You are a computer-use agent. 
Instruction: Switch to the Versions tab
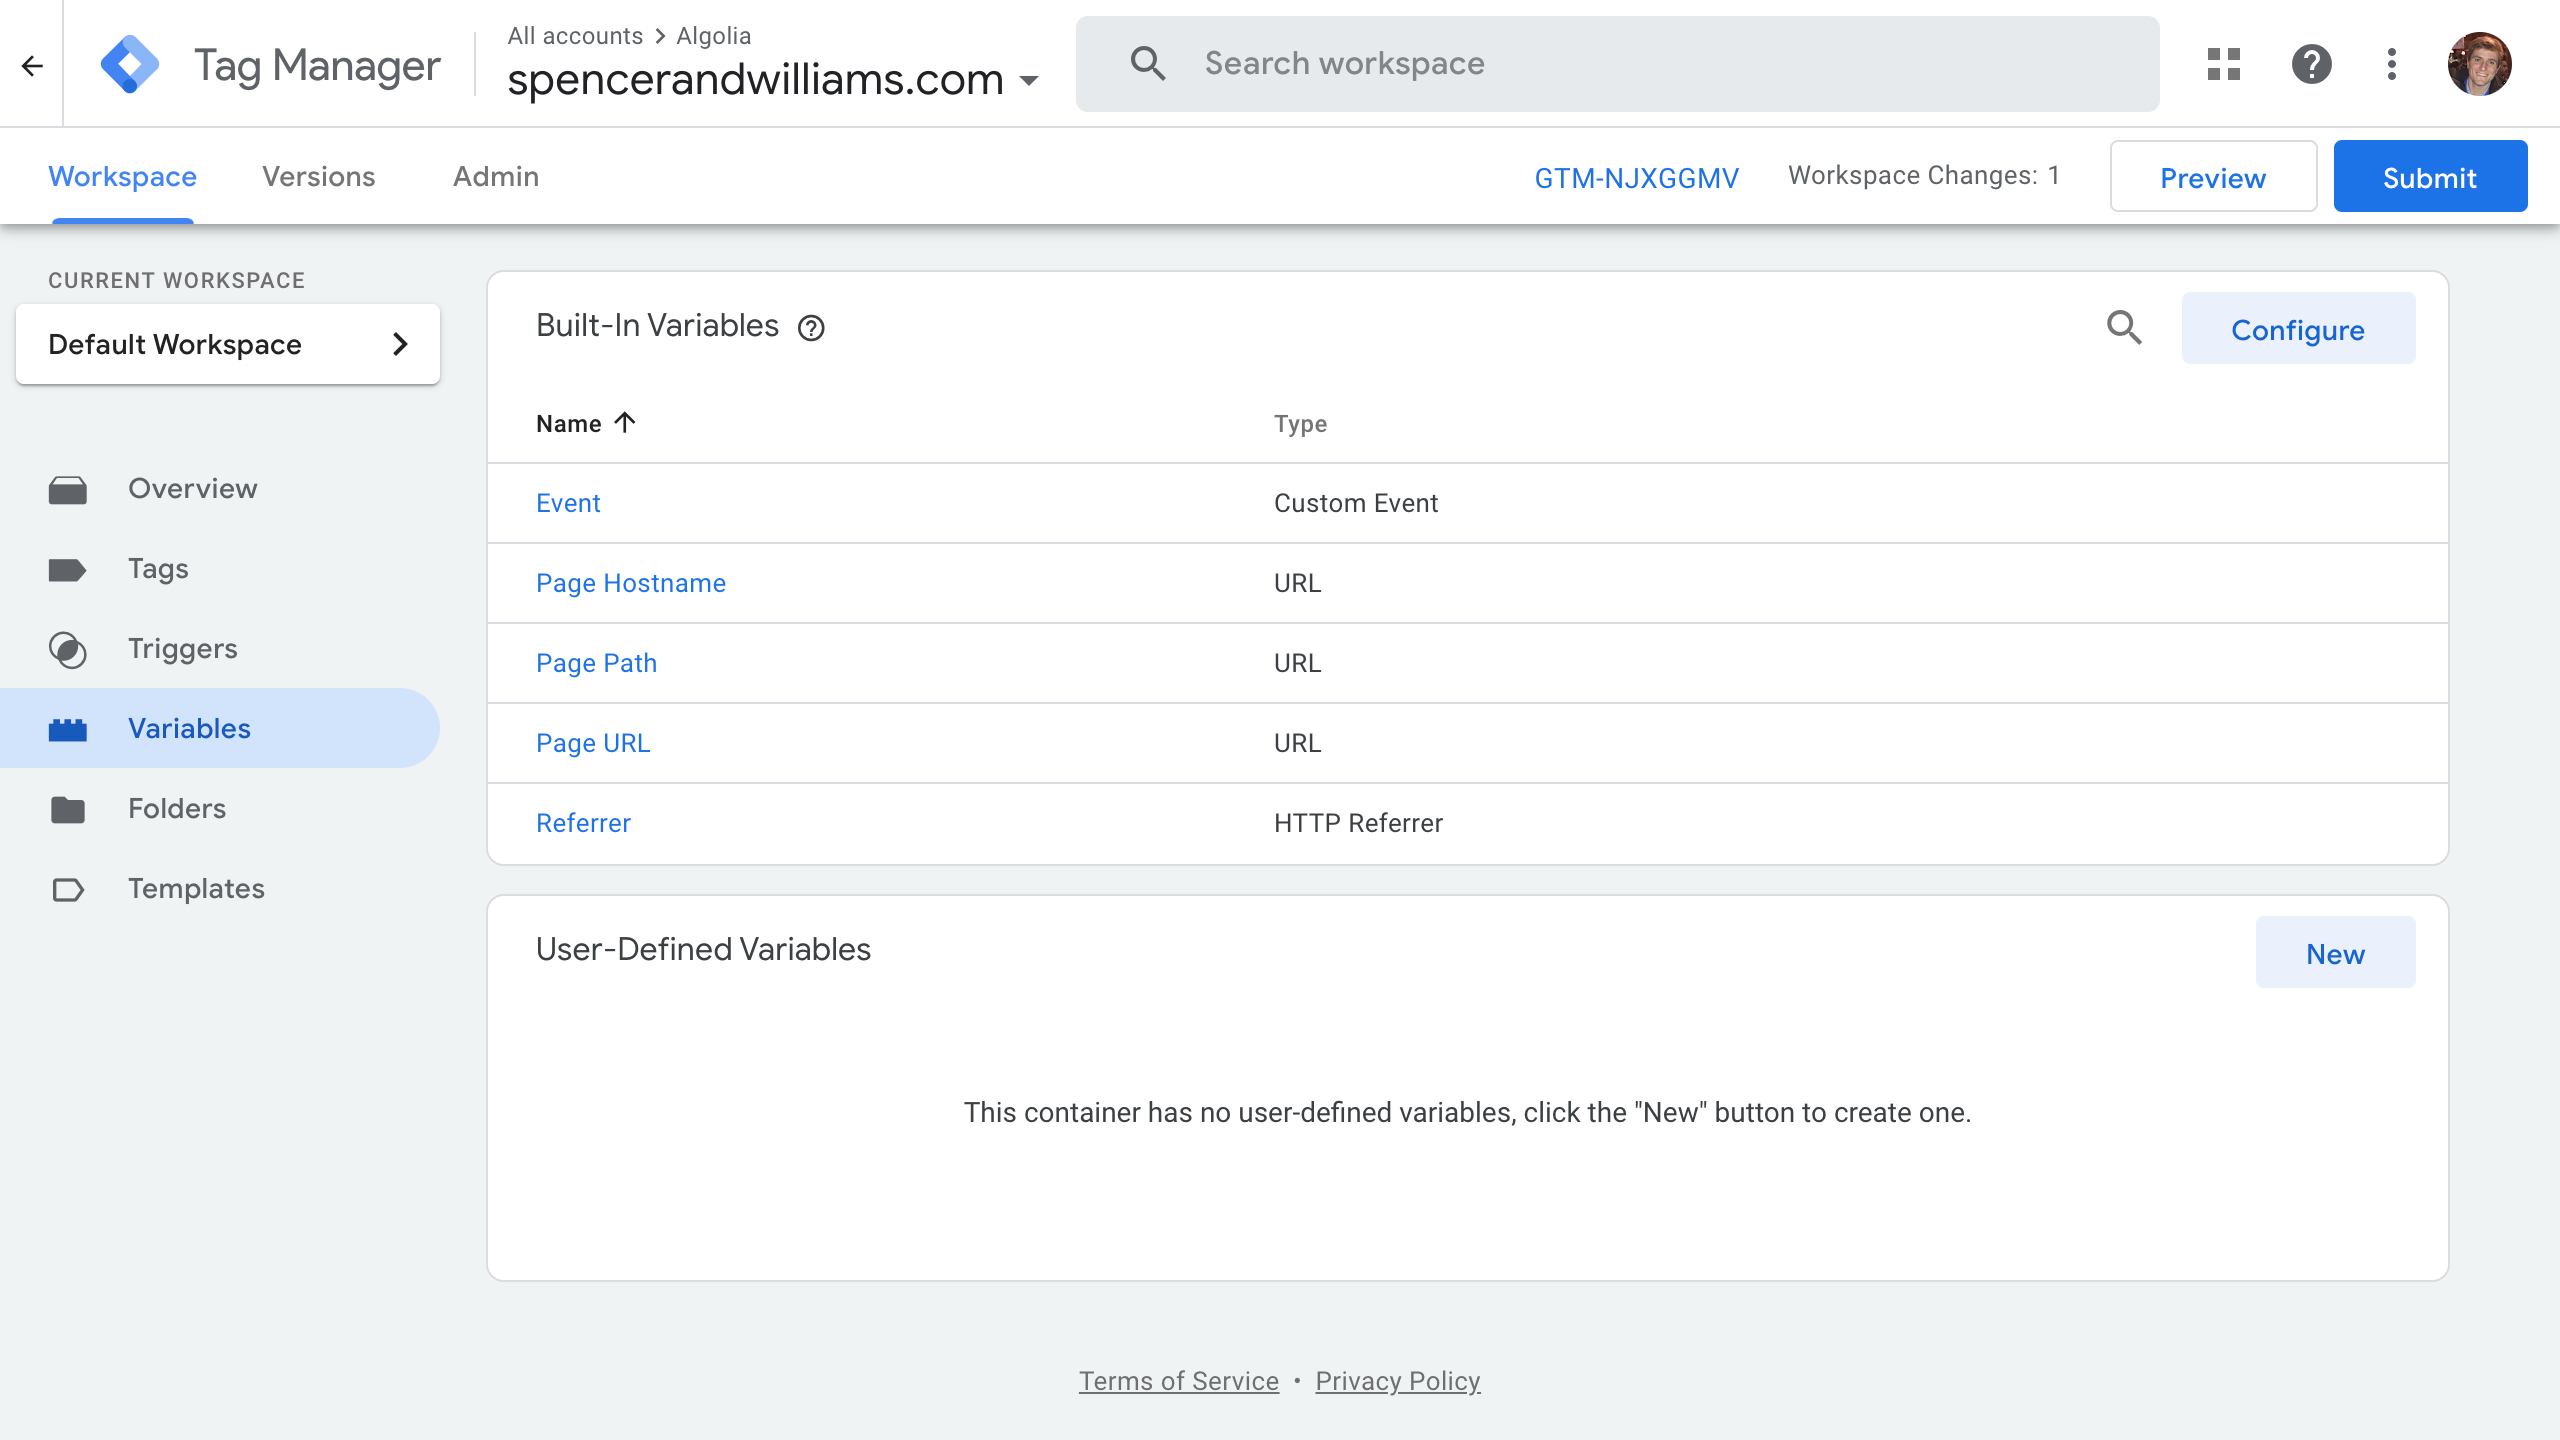tap(318, 176)
